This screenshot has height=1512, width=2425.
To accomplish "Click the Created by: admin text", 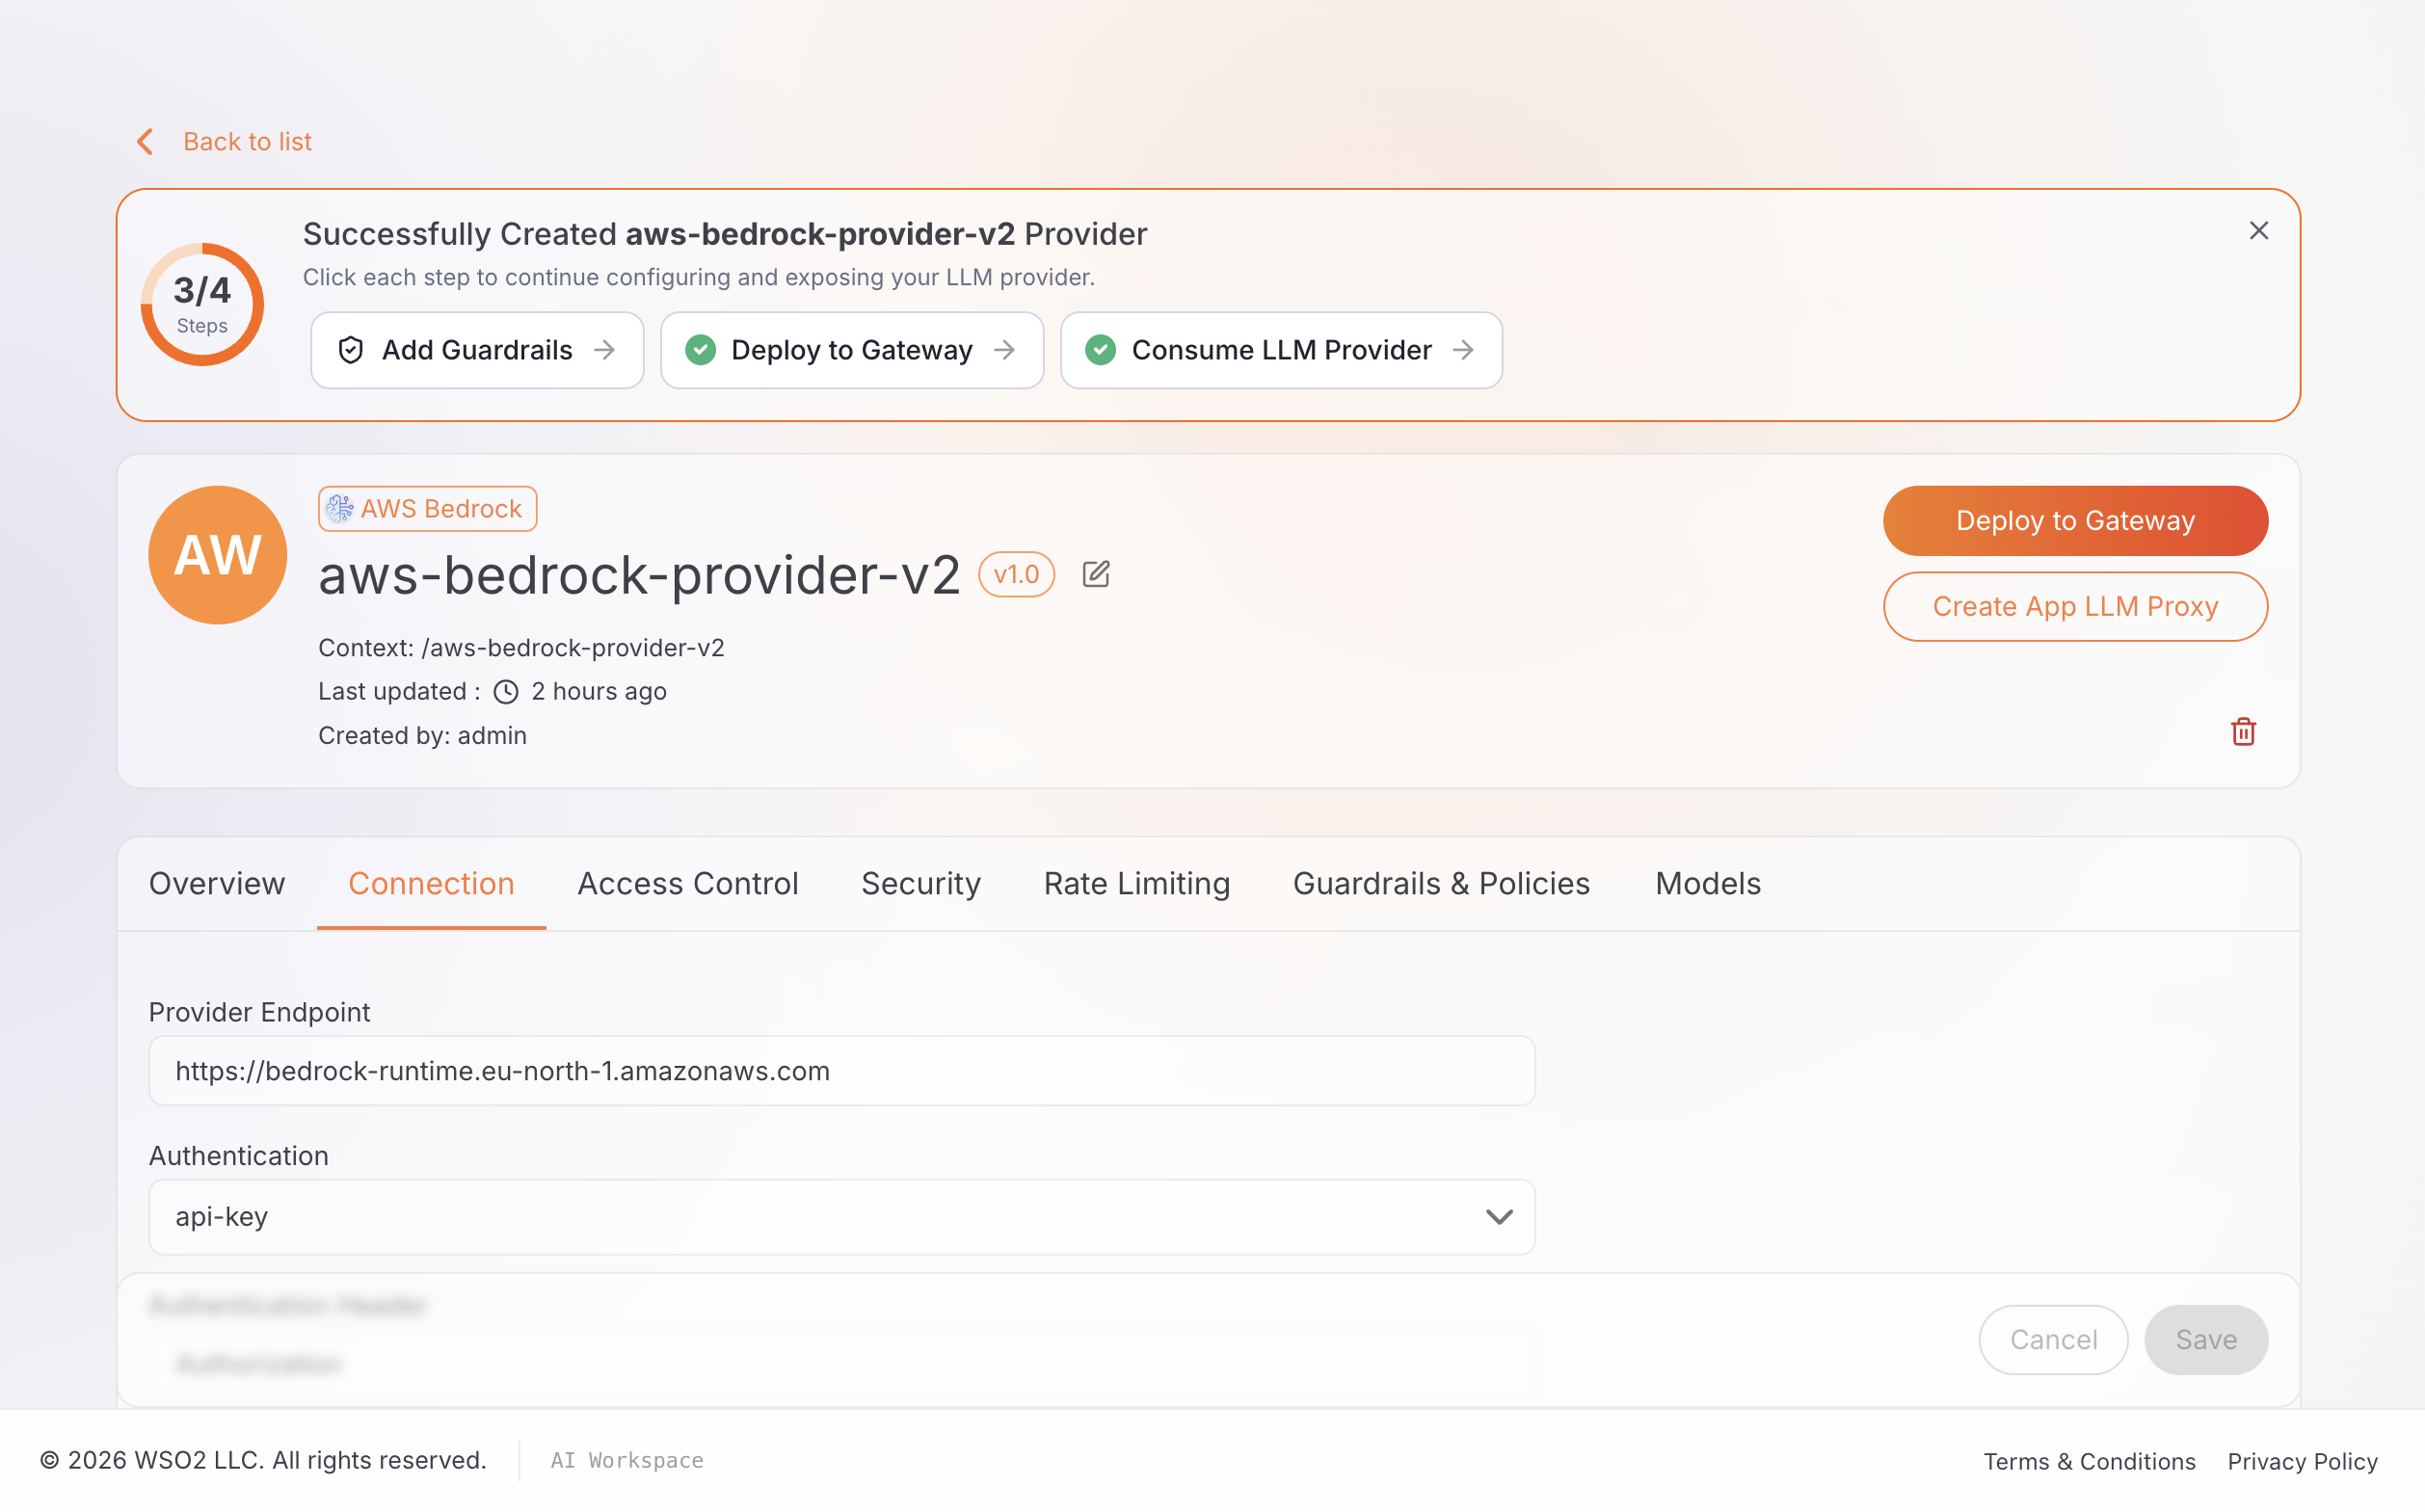I will [422, 736].
